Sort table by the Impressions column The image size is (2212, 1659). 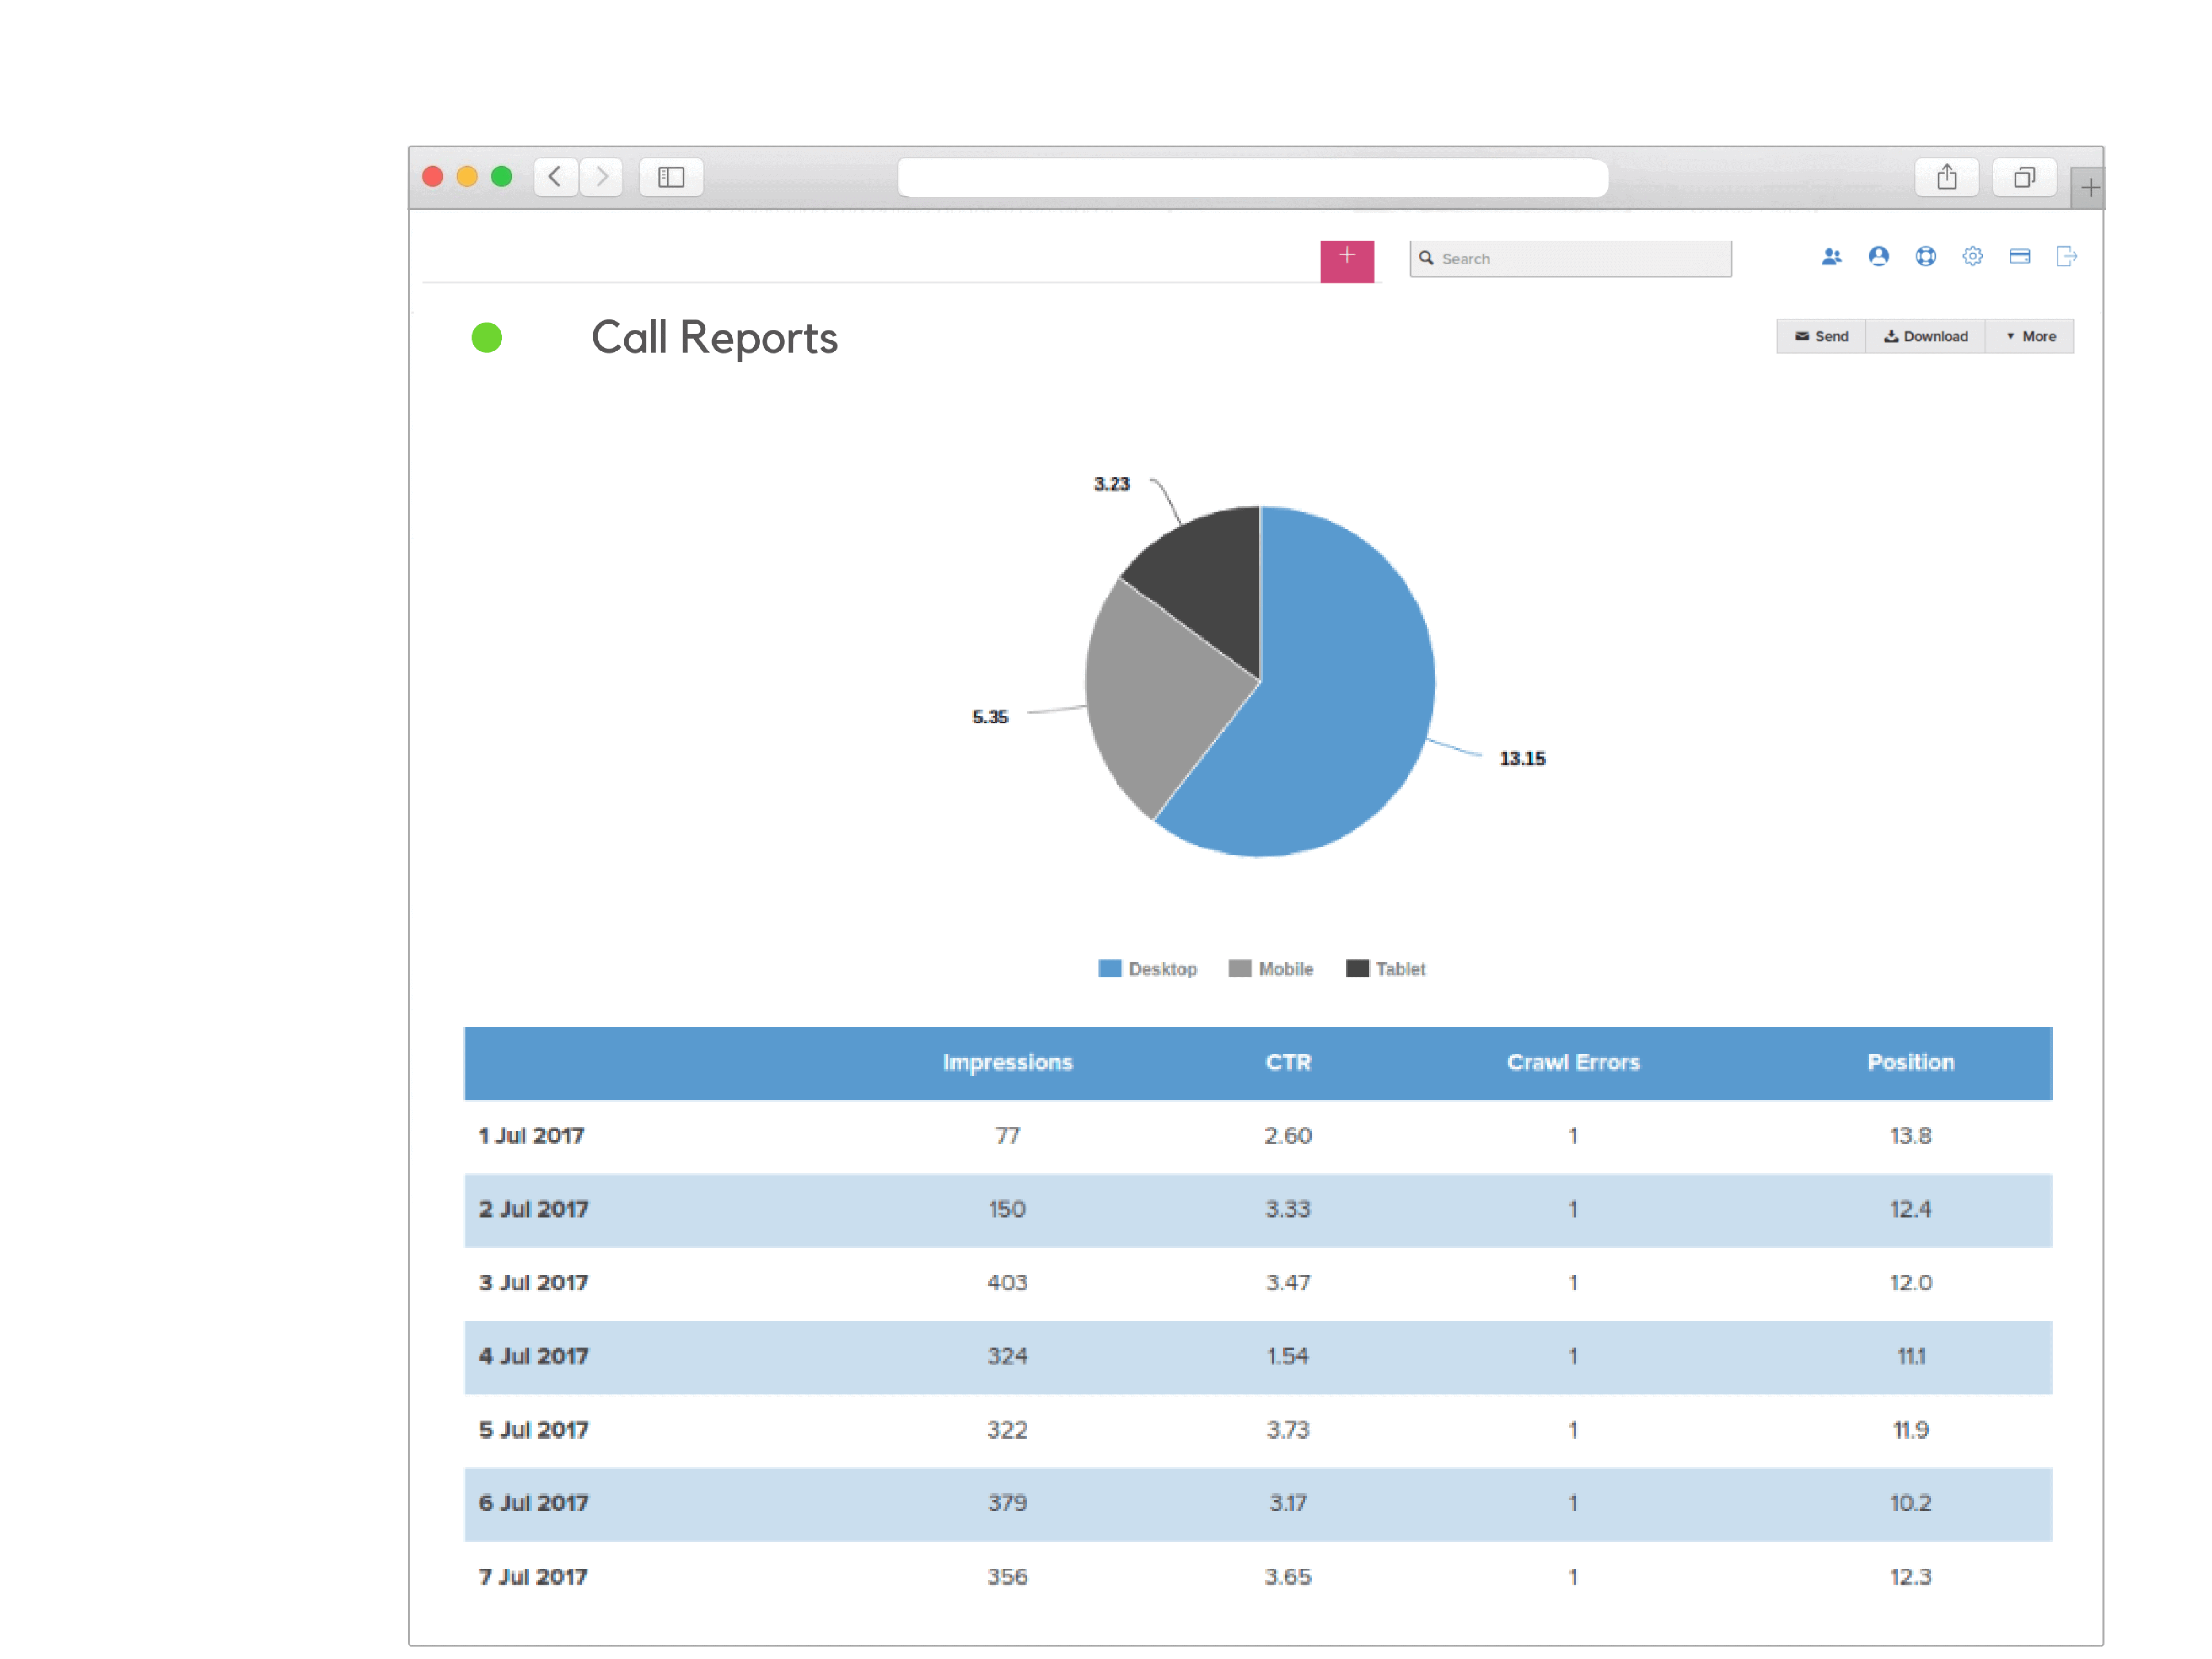[x=1007, y=1063]
